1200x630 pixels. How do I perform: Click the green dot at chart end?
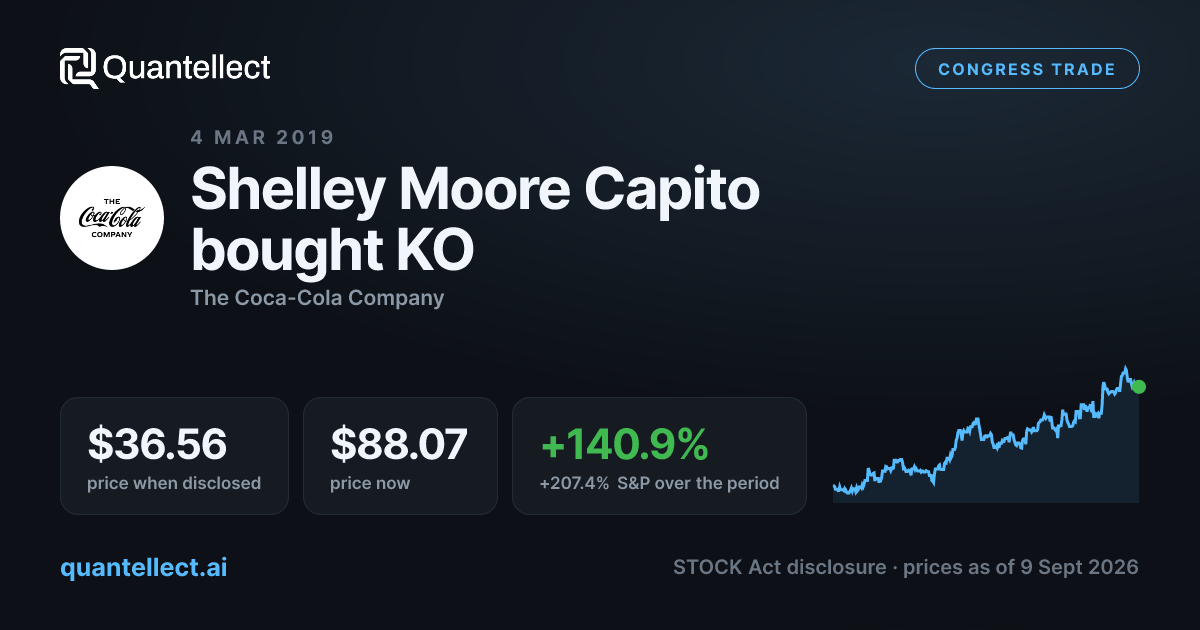pyautogui.click(x=1139, y=387)
